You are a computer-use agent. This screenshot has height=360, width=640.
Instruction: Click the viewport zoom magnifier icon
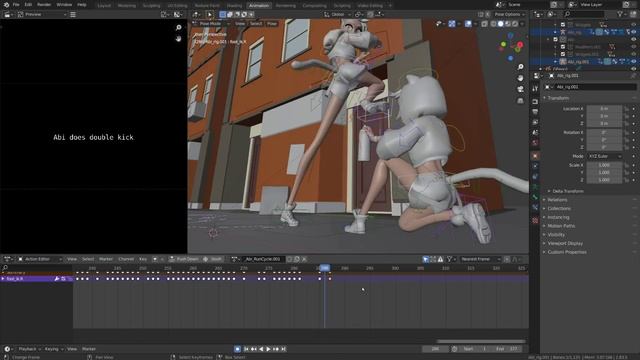point(520,67)
